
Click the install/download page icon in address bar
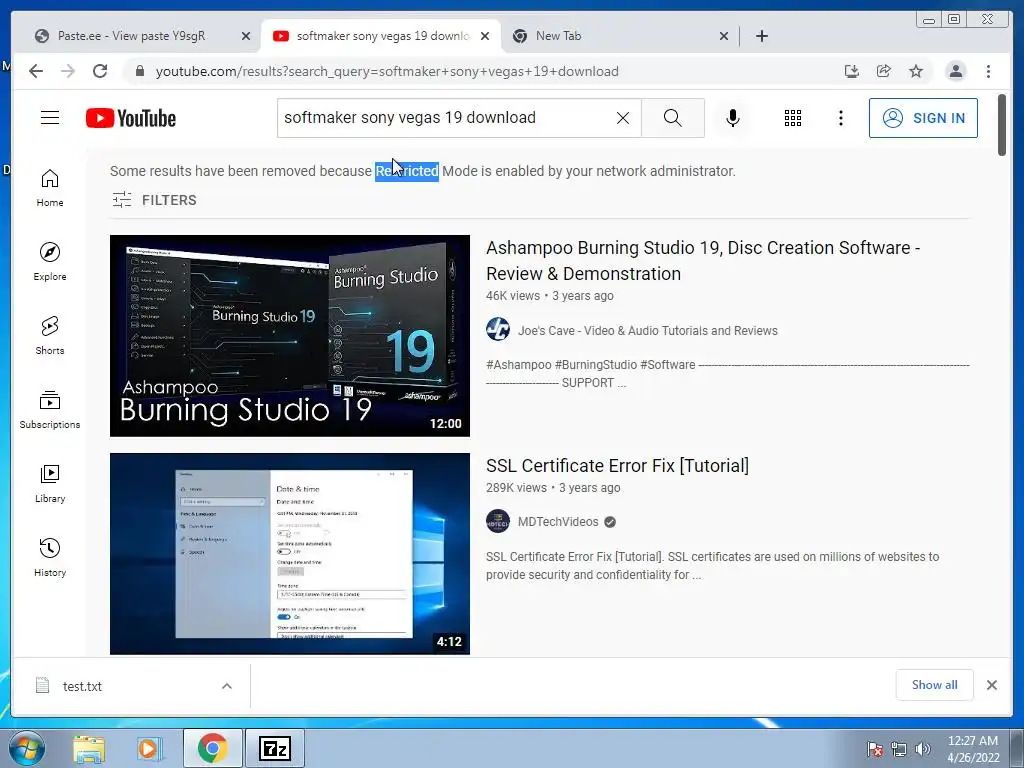tap(852, 71)
